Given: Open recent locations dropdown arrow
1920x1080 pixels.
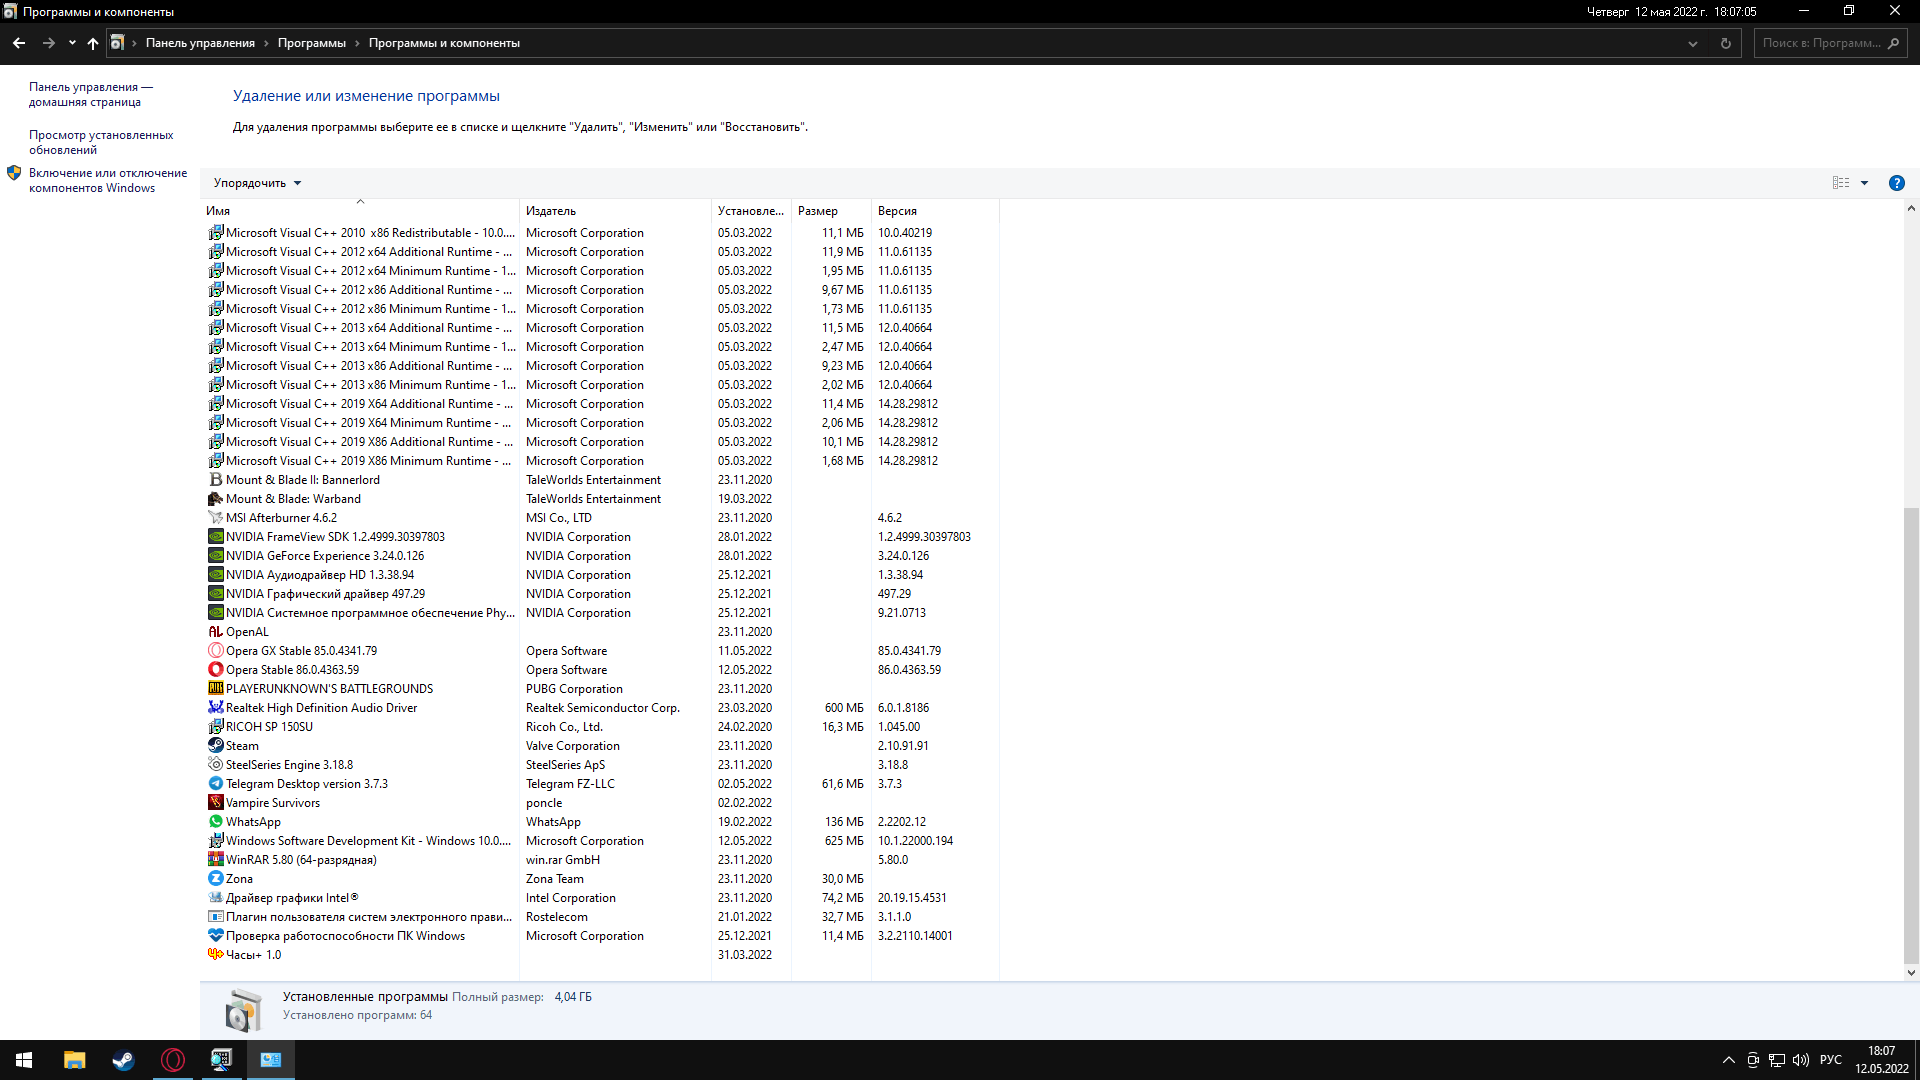Looking at the screenshot, I should click(72, 43).
